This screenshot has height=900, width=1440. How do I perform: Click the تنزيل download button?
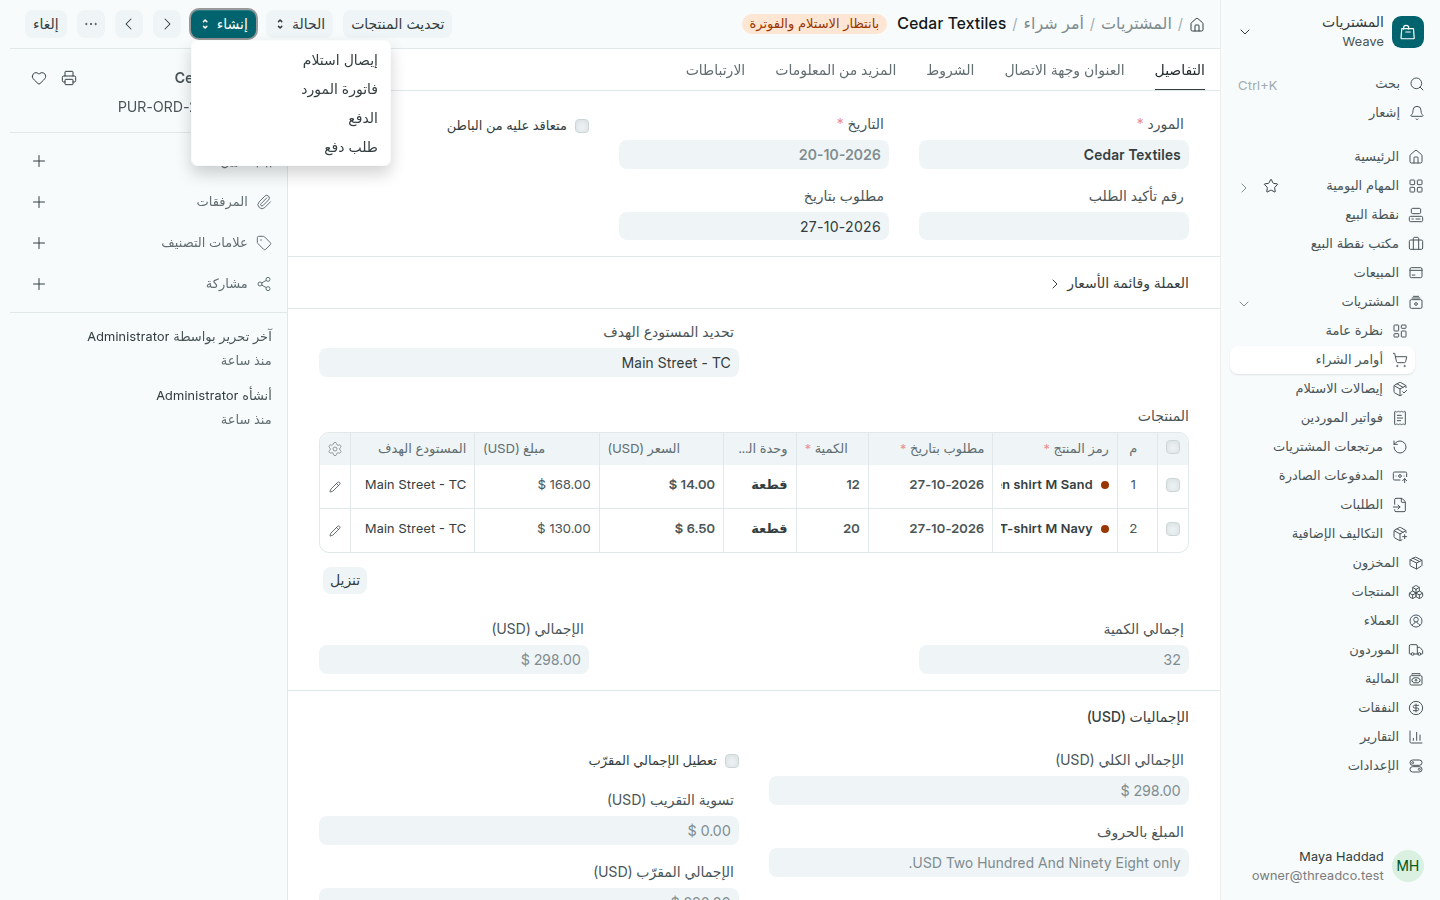[345, 581]
